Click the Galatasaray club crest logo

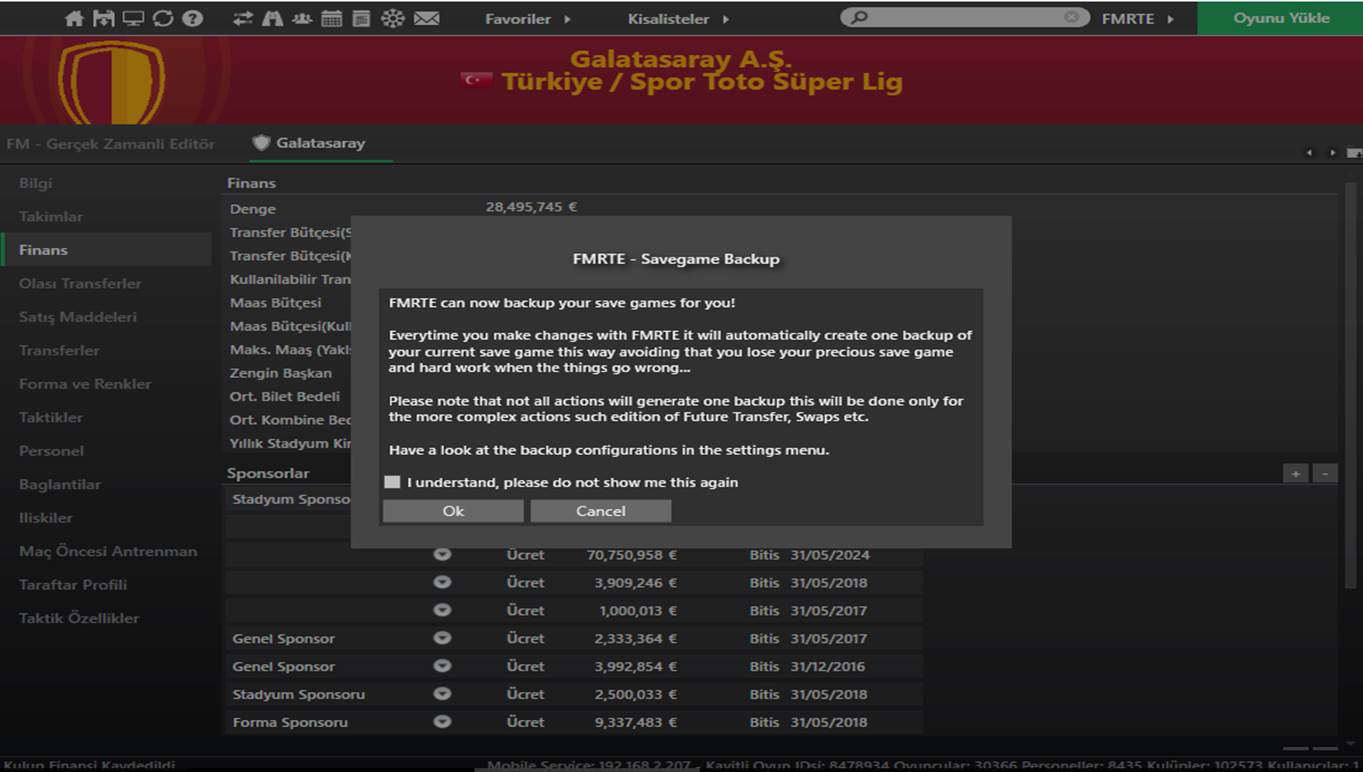(x=111, y=82)
